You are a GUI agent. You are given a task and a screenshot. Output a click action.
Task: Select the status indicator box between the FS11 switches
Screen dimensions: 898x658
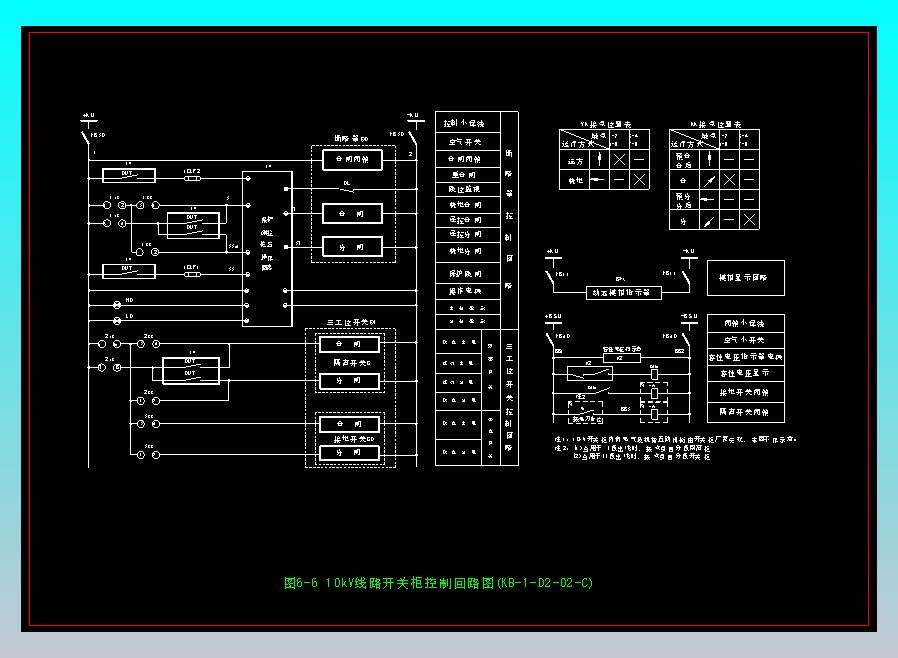624,293
